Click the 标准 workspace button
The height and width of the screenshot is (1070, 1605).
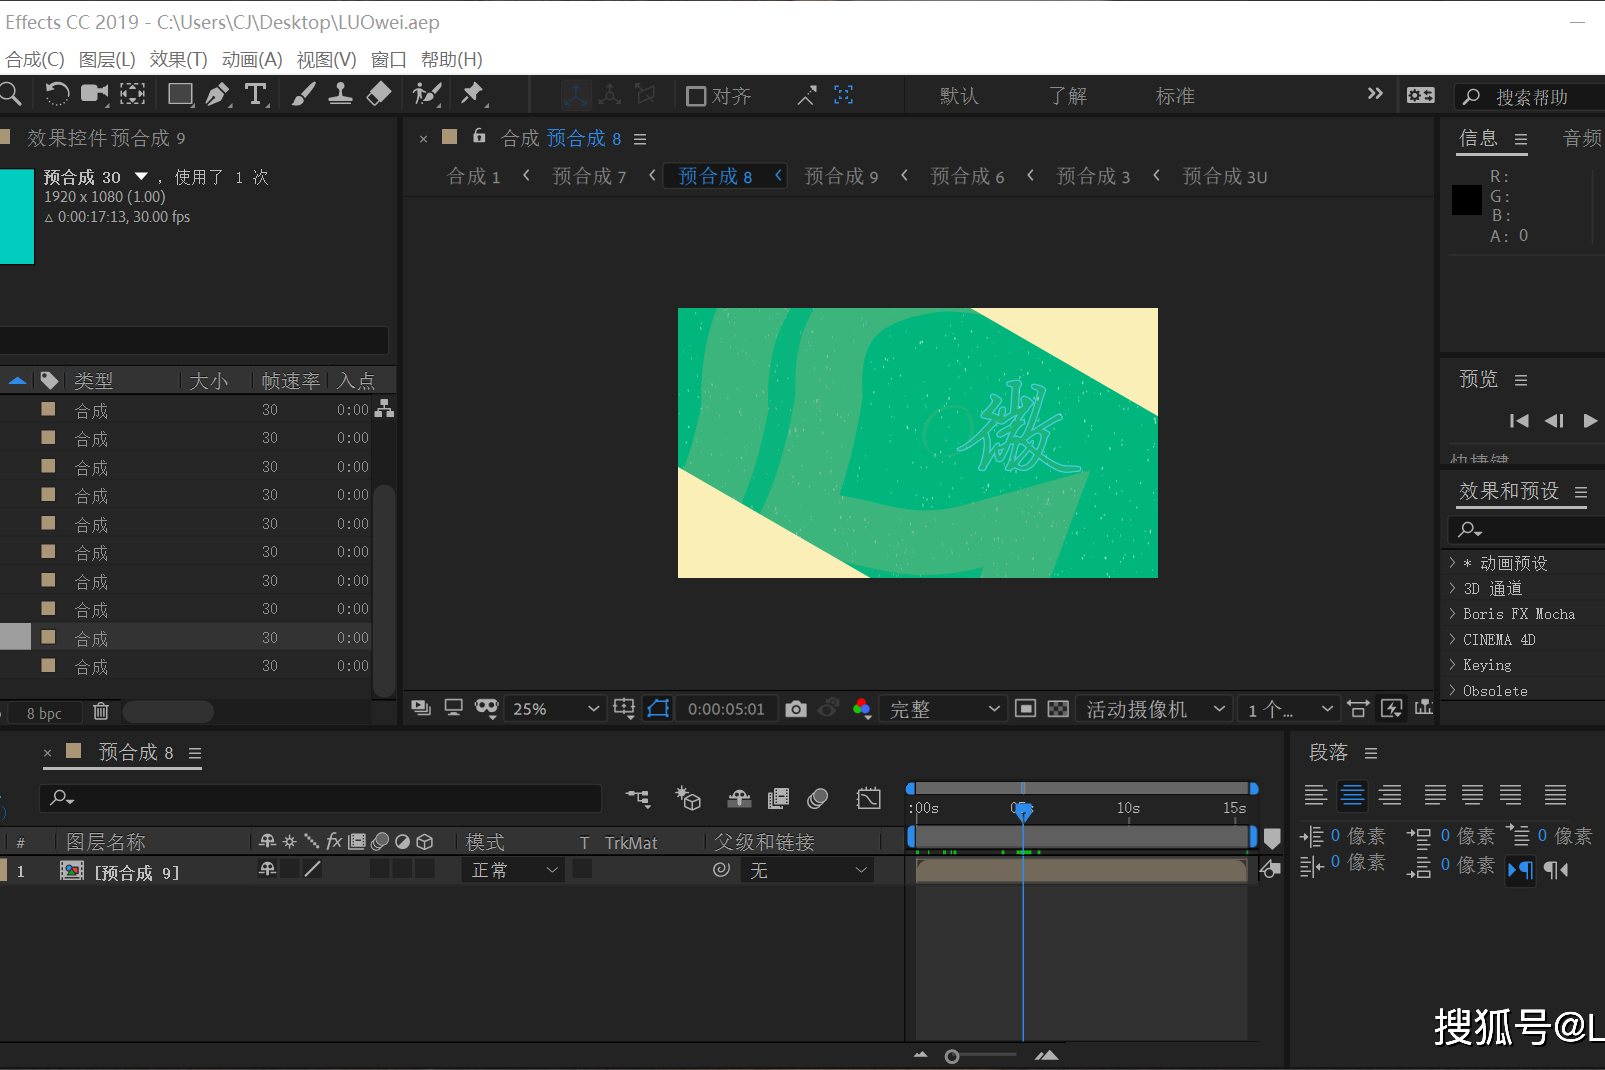pos(1174,95)
